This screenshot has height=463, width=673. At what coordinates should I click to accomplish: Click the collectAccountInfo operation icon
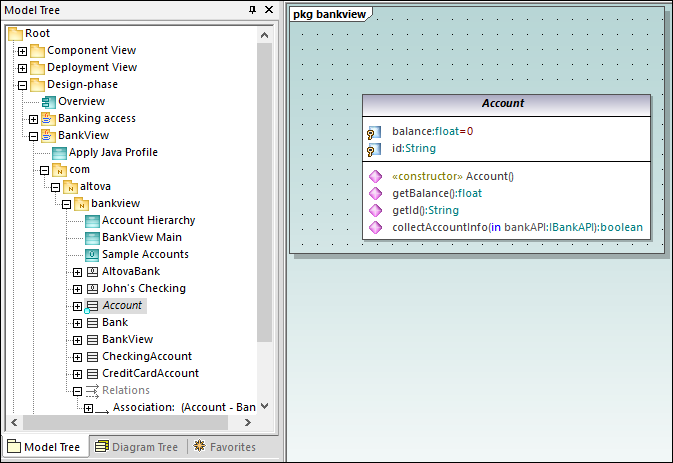click(375, 228)
